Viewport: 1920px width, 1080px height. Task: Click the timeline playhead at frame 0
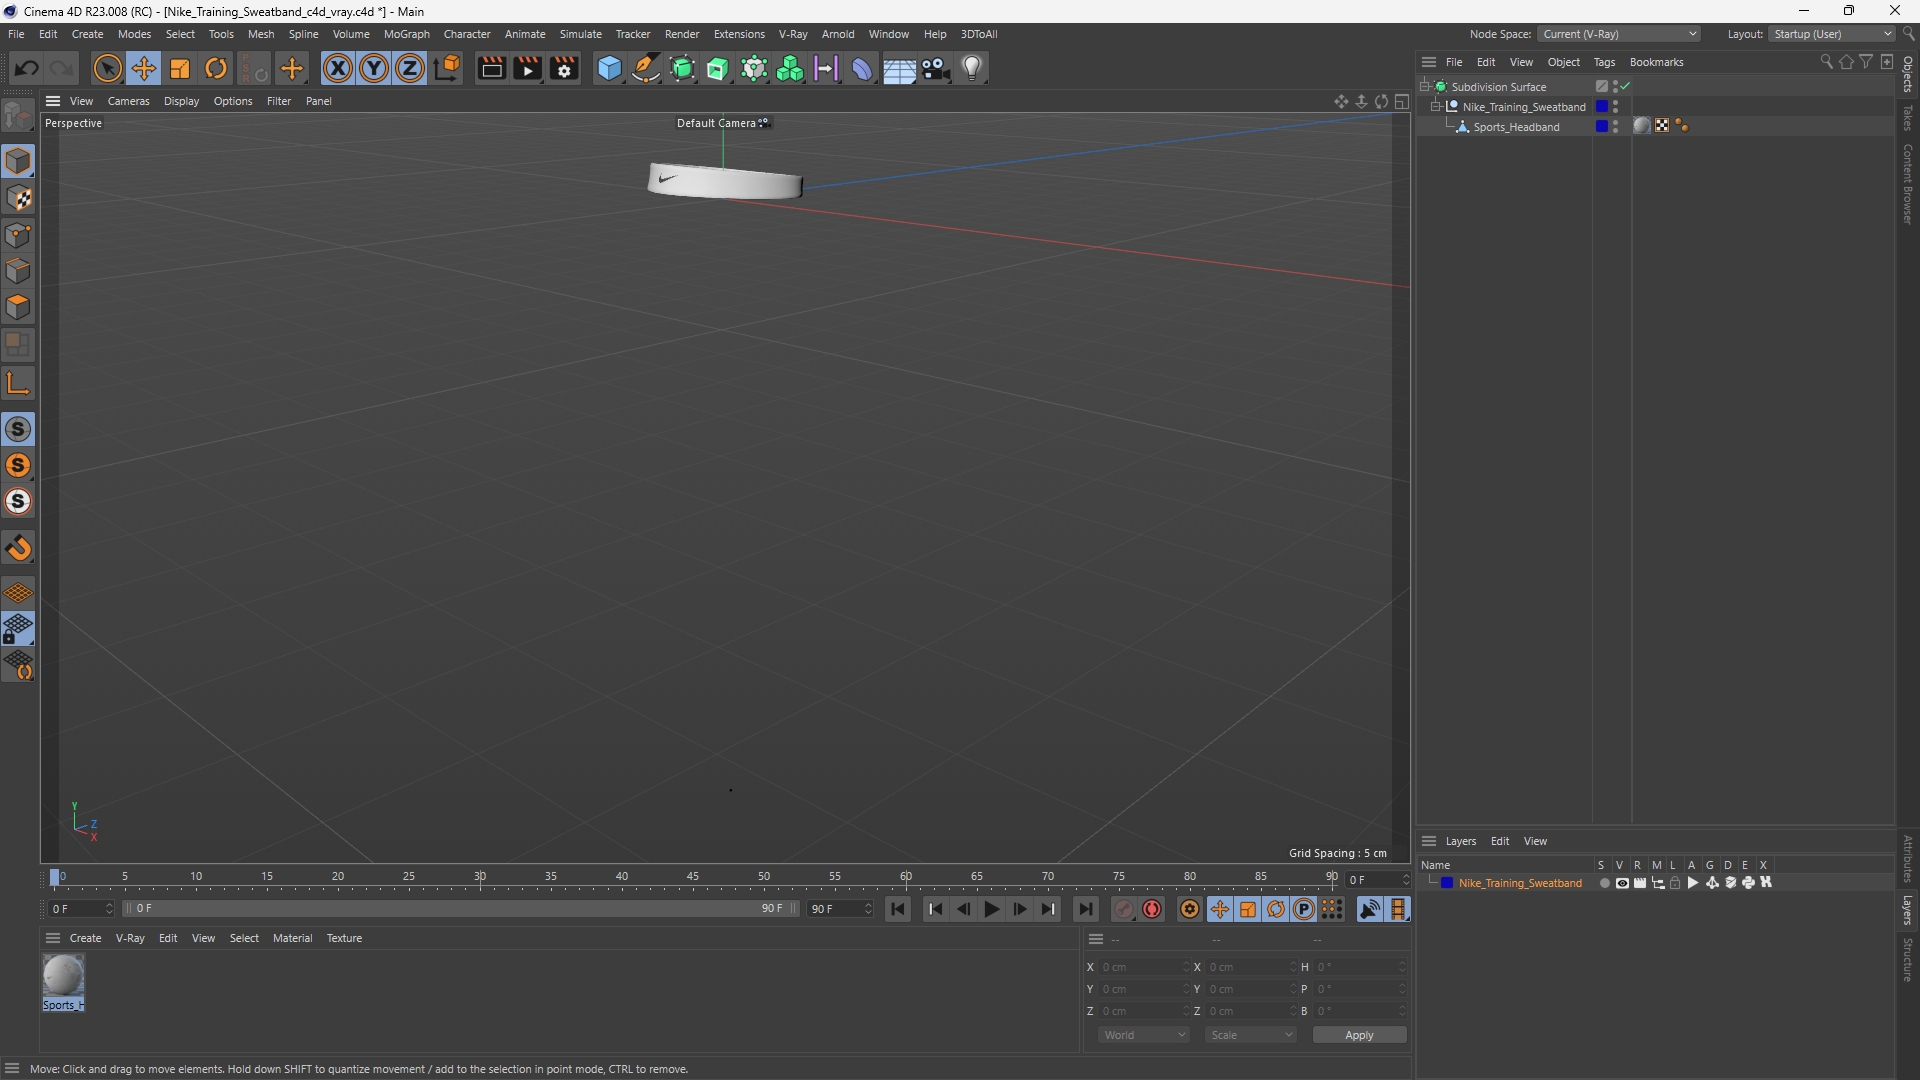(55, 877)
